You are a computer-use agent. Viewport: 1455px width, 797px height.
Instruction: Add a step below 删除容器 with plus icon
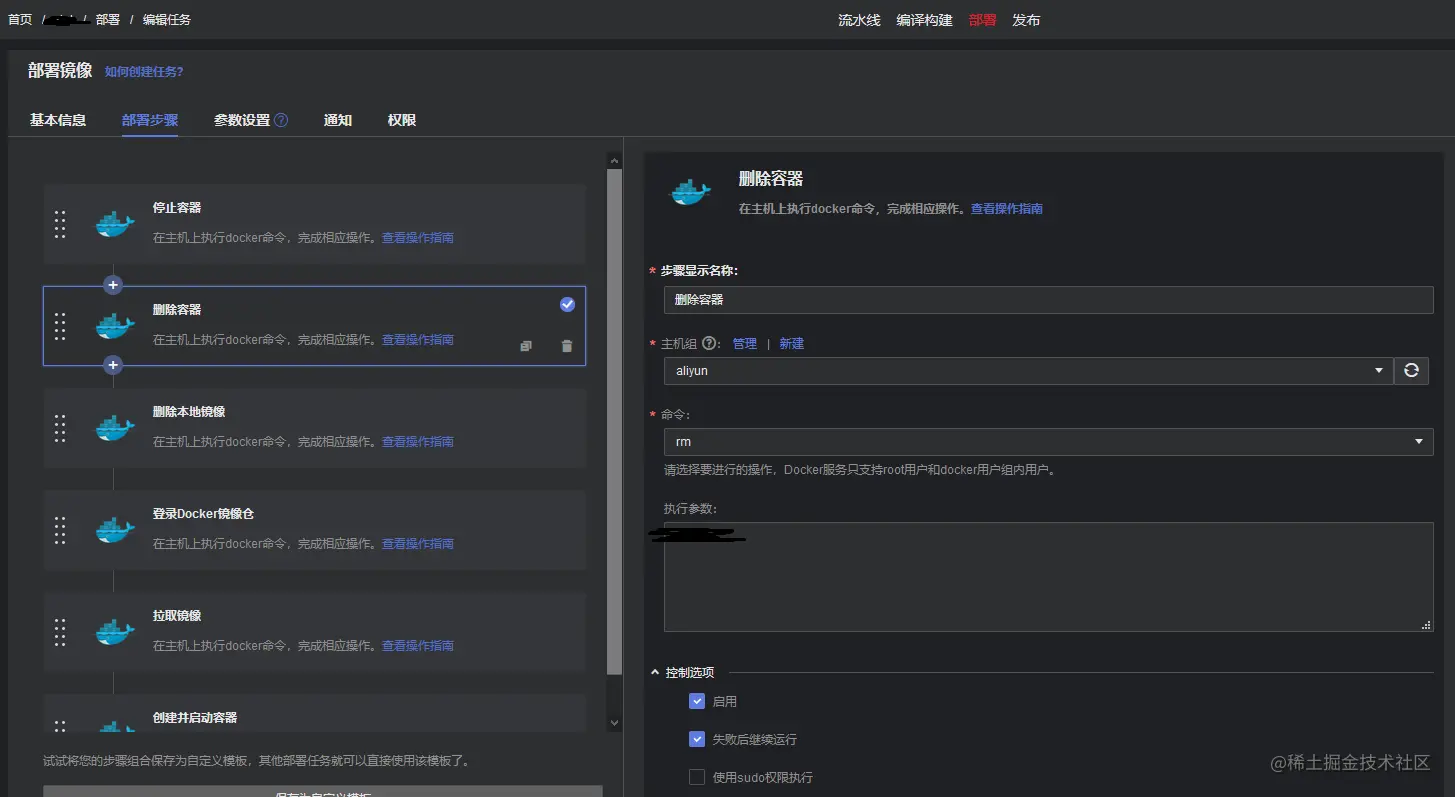pos(113,365)
